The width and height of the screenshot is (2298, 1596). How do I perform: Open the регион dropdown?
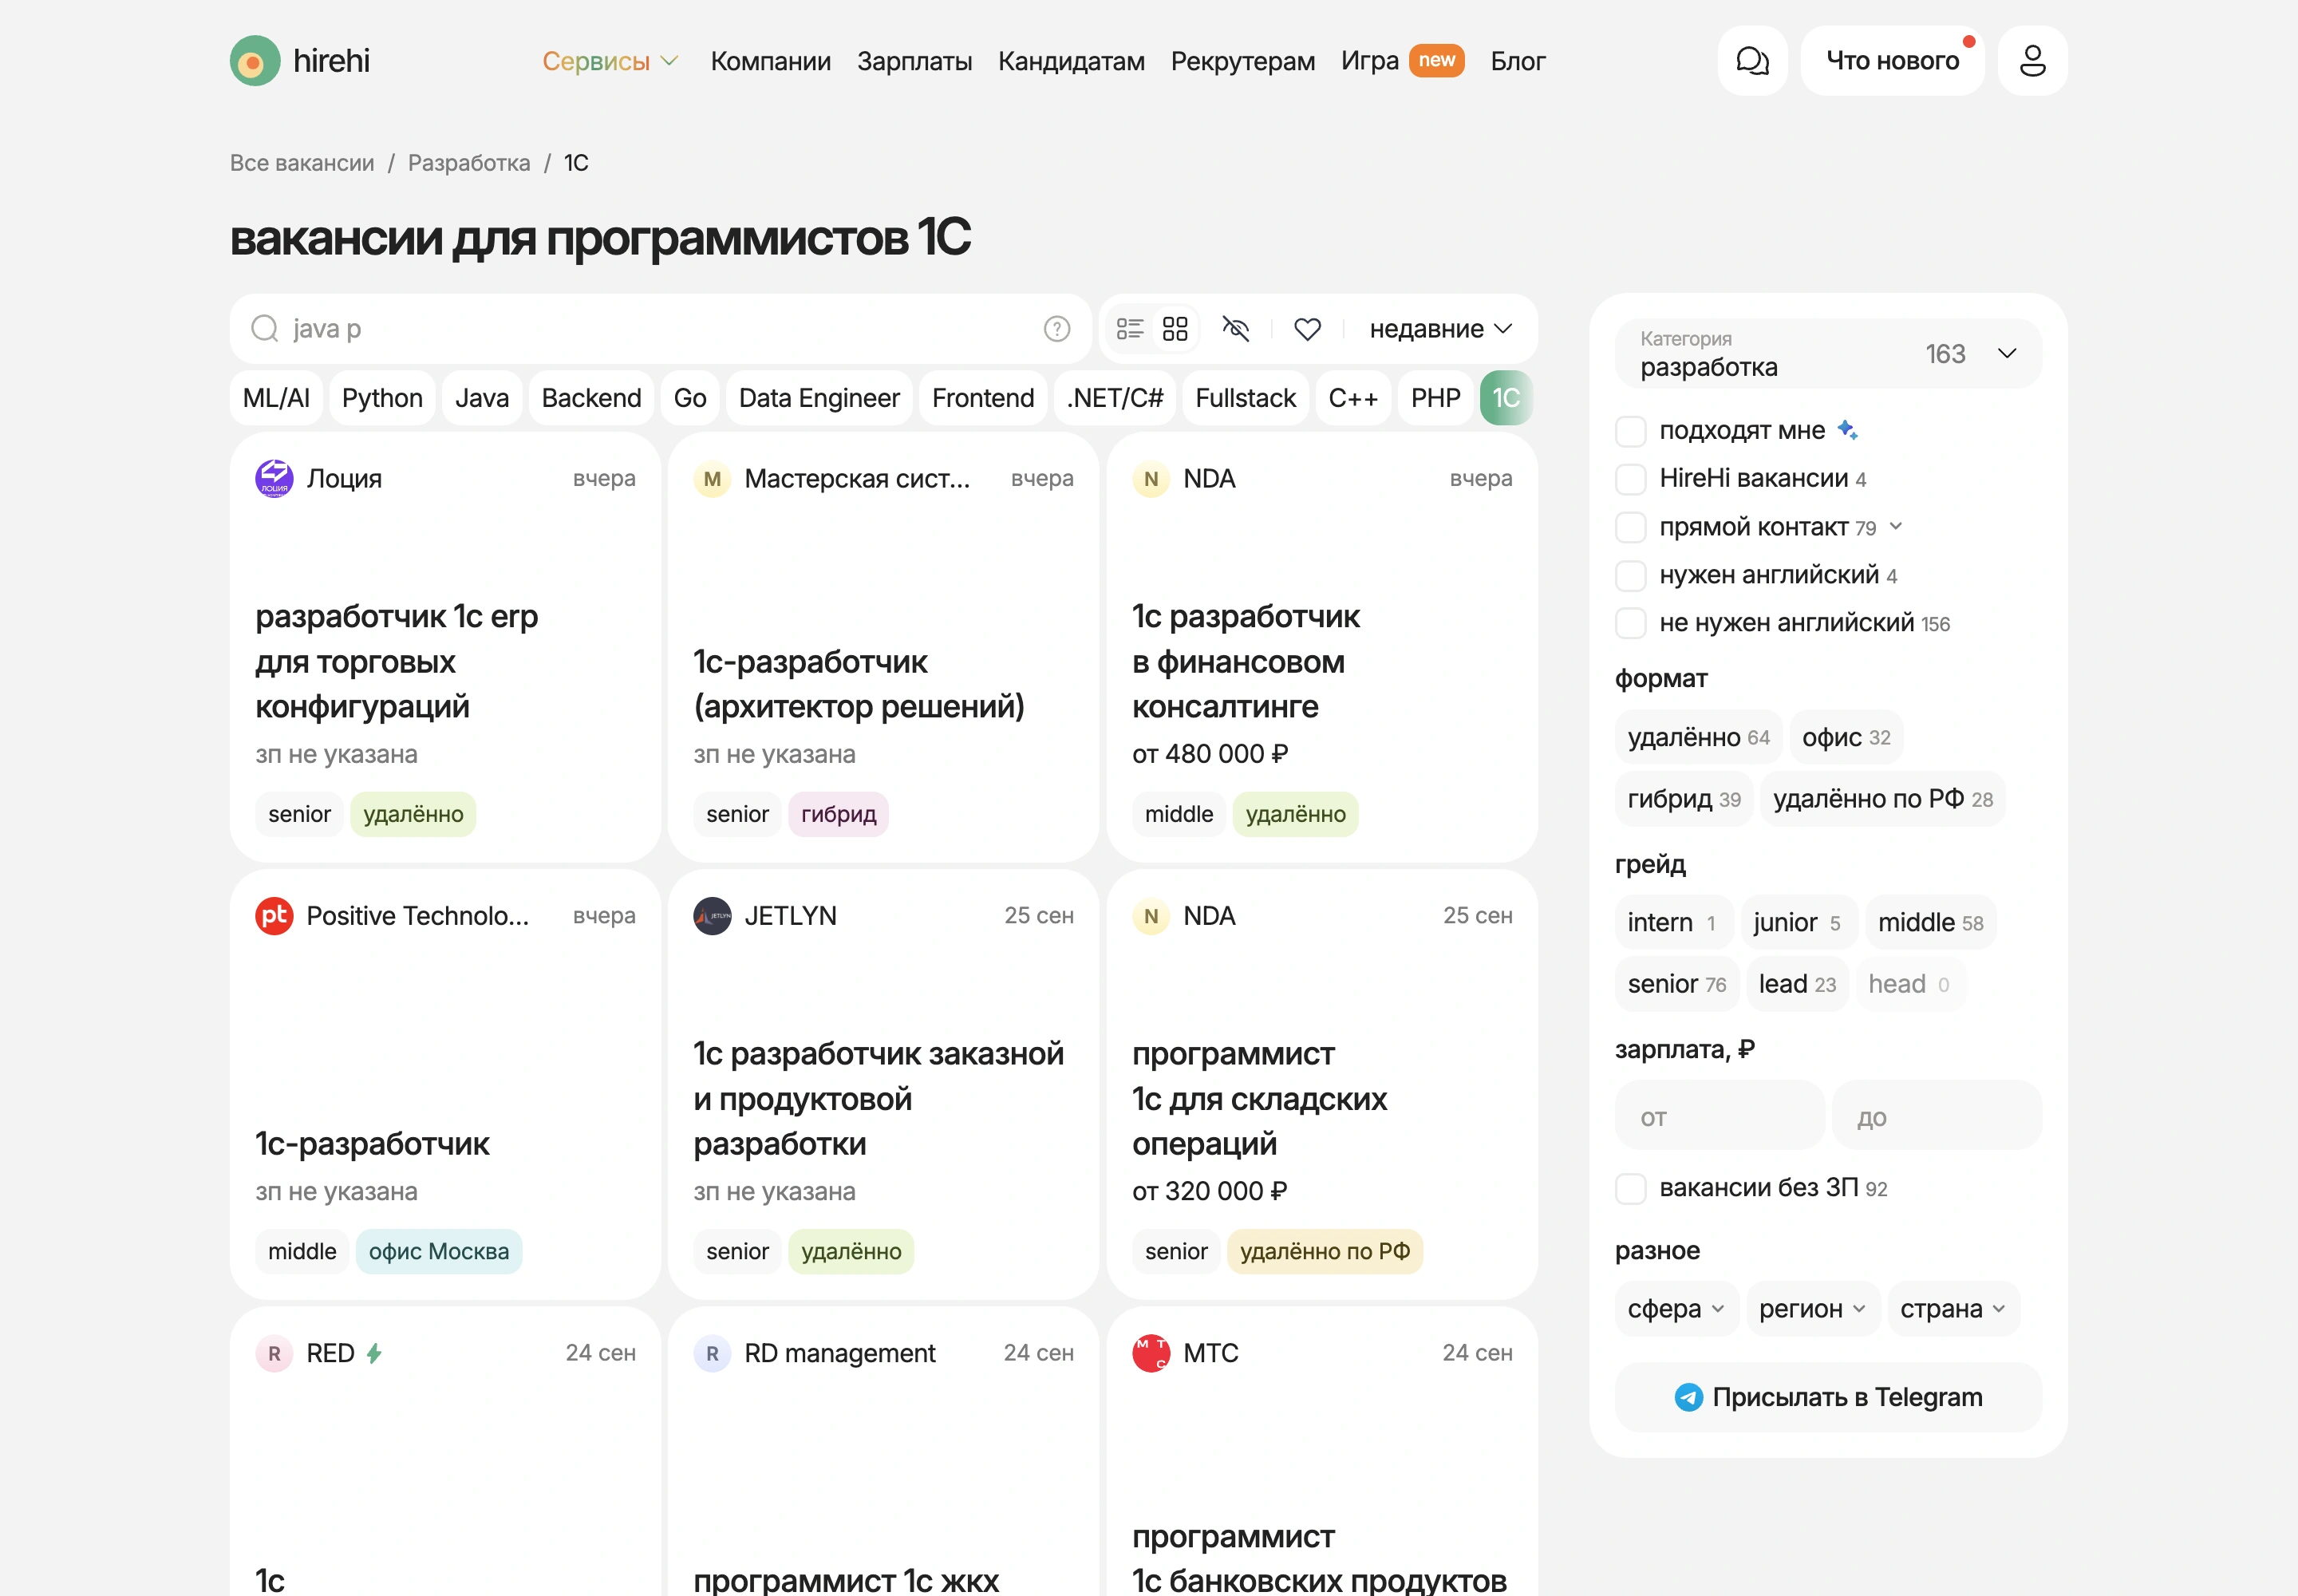click(x=1812, y=1309)
